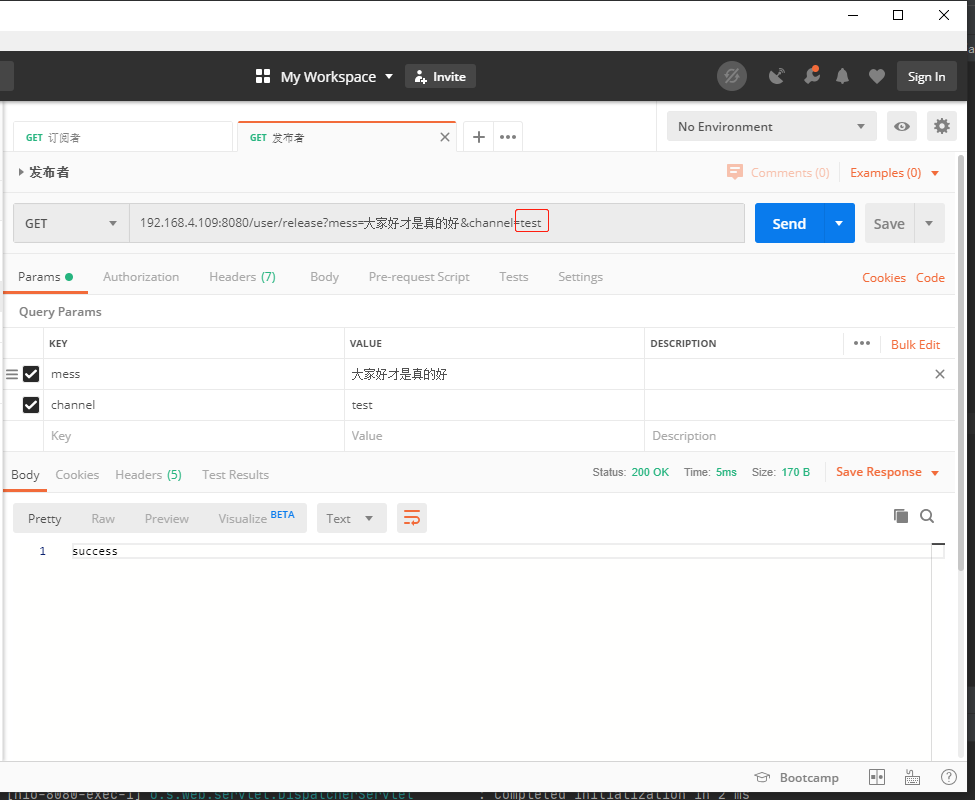Click the sync status icon
The height and width of the screenshot is (800, 975).
[x=731, y=75]
